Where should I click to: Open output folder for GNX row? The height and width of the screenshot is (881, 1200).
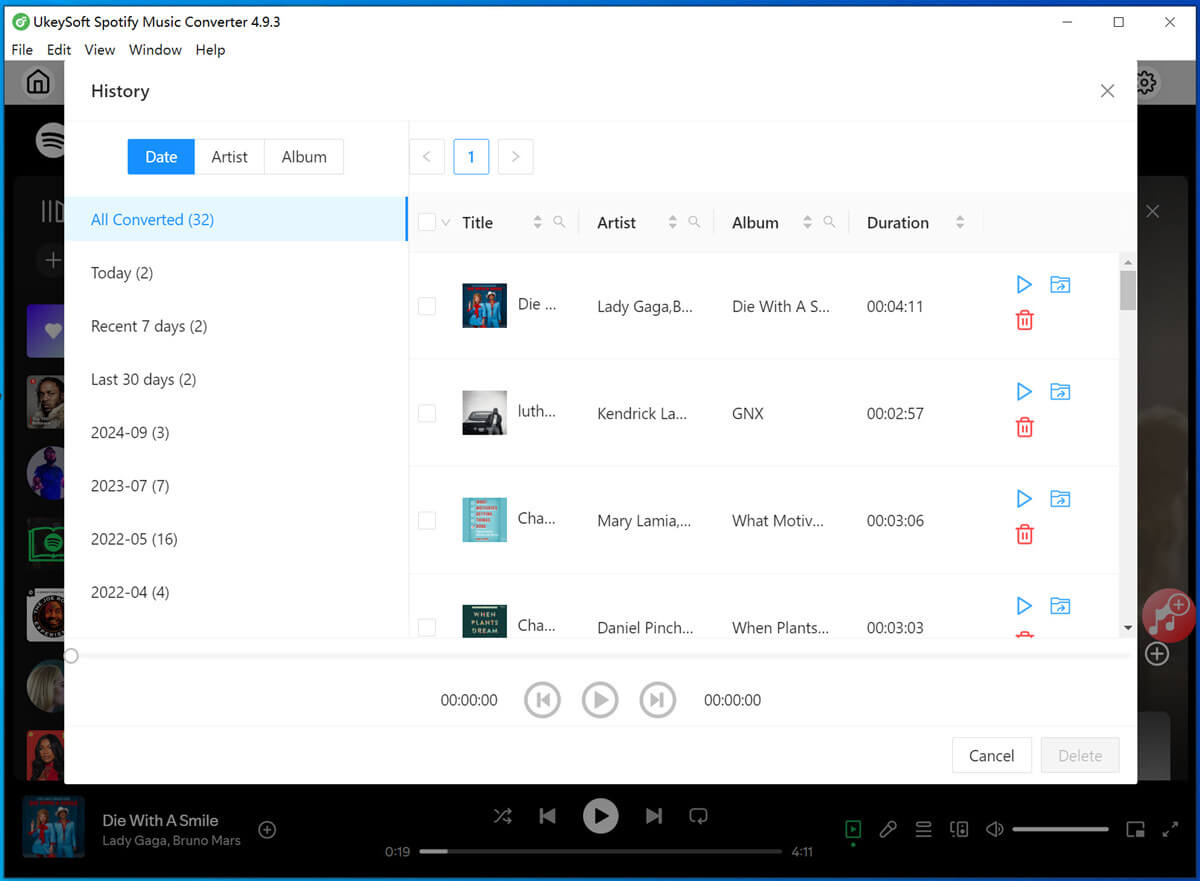1060,392
